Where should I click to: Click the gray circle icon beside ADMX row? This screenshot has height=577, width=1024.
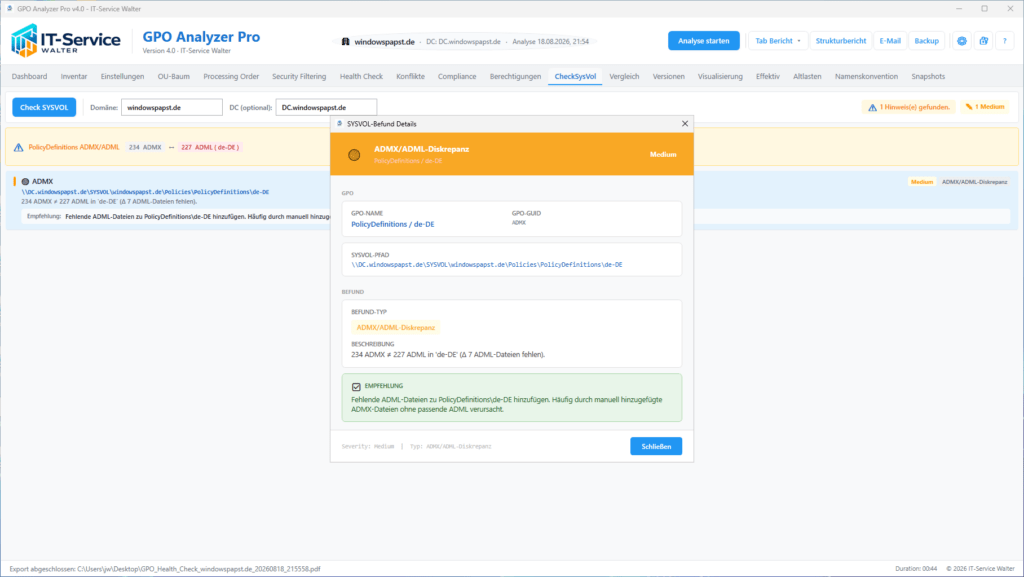[25, 181]
